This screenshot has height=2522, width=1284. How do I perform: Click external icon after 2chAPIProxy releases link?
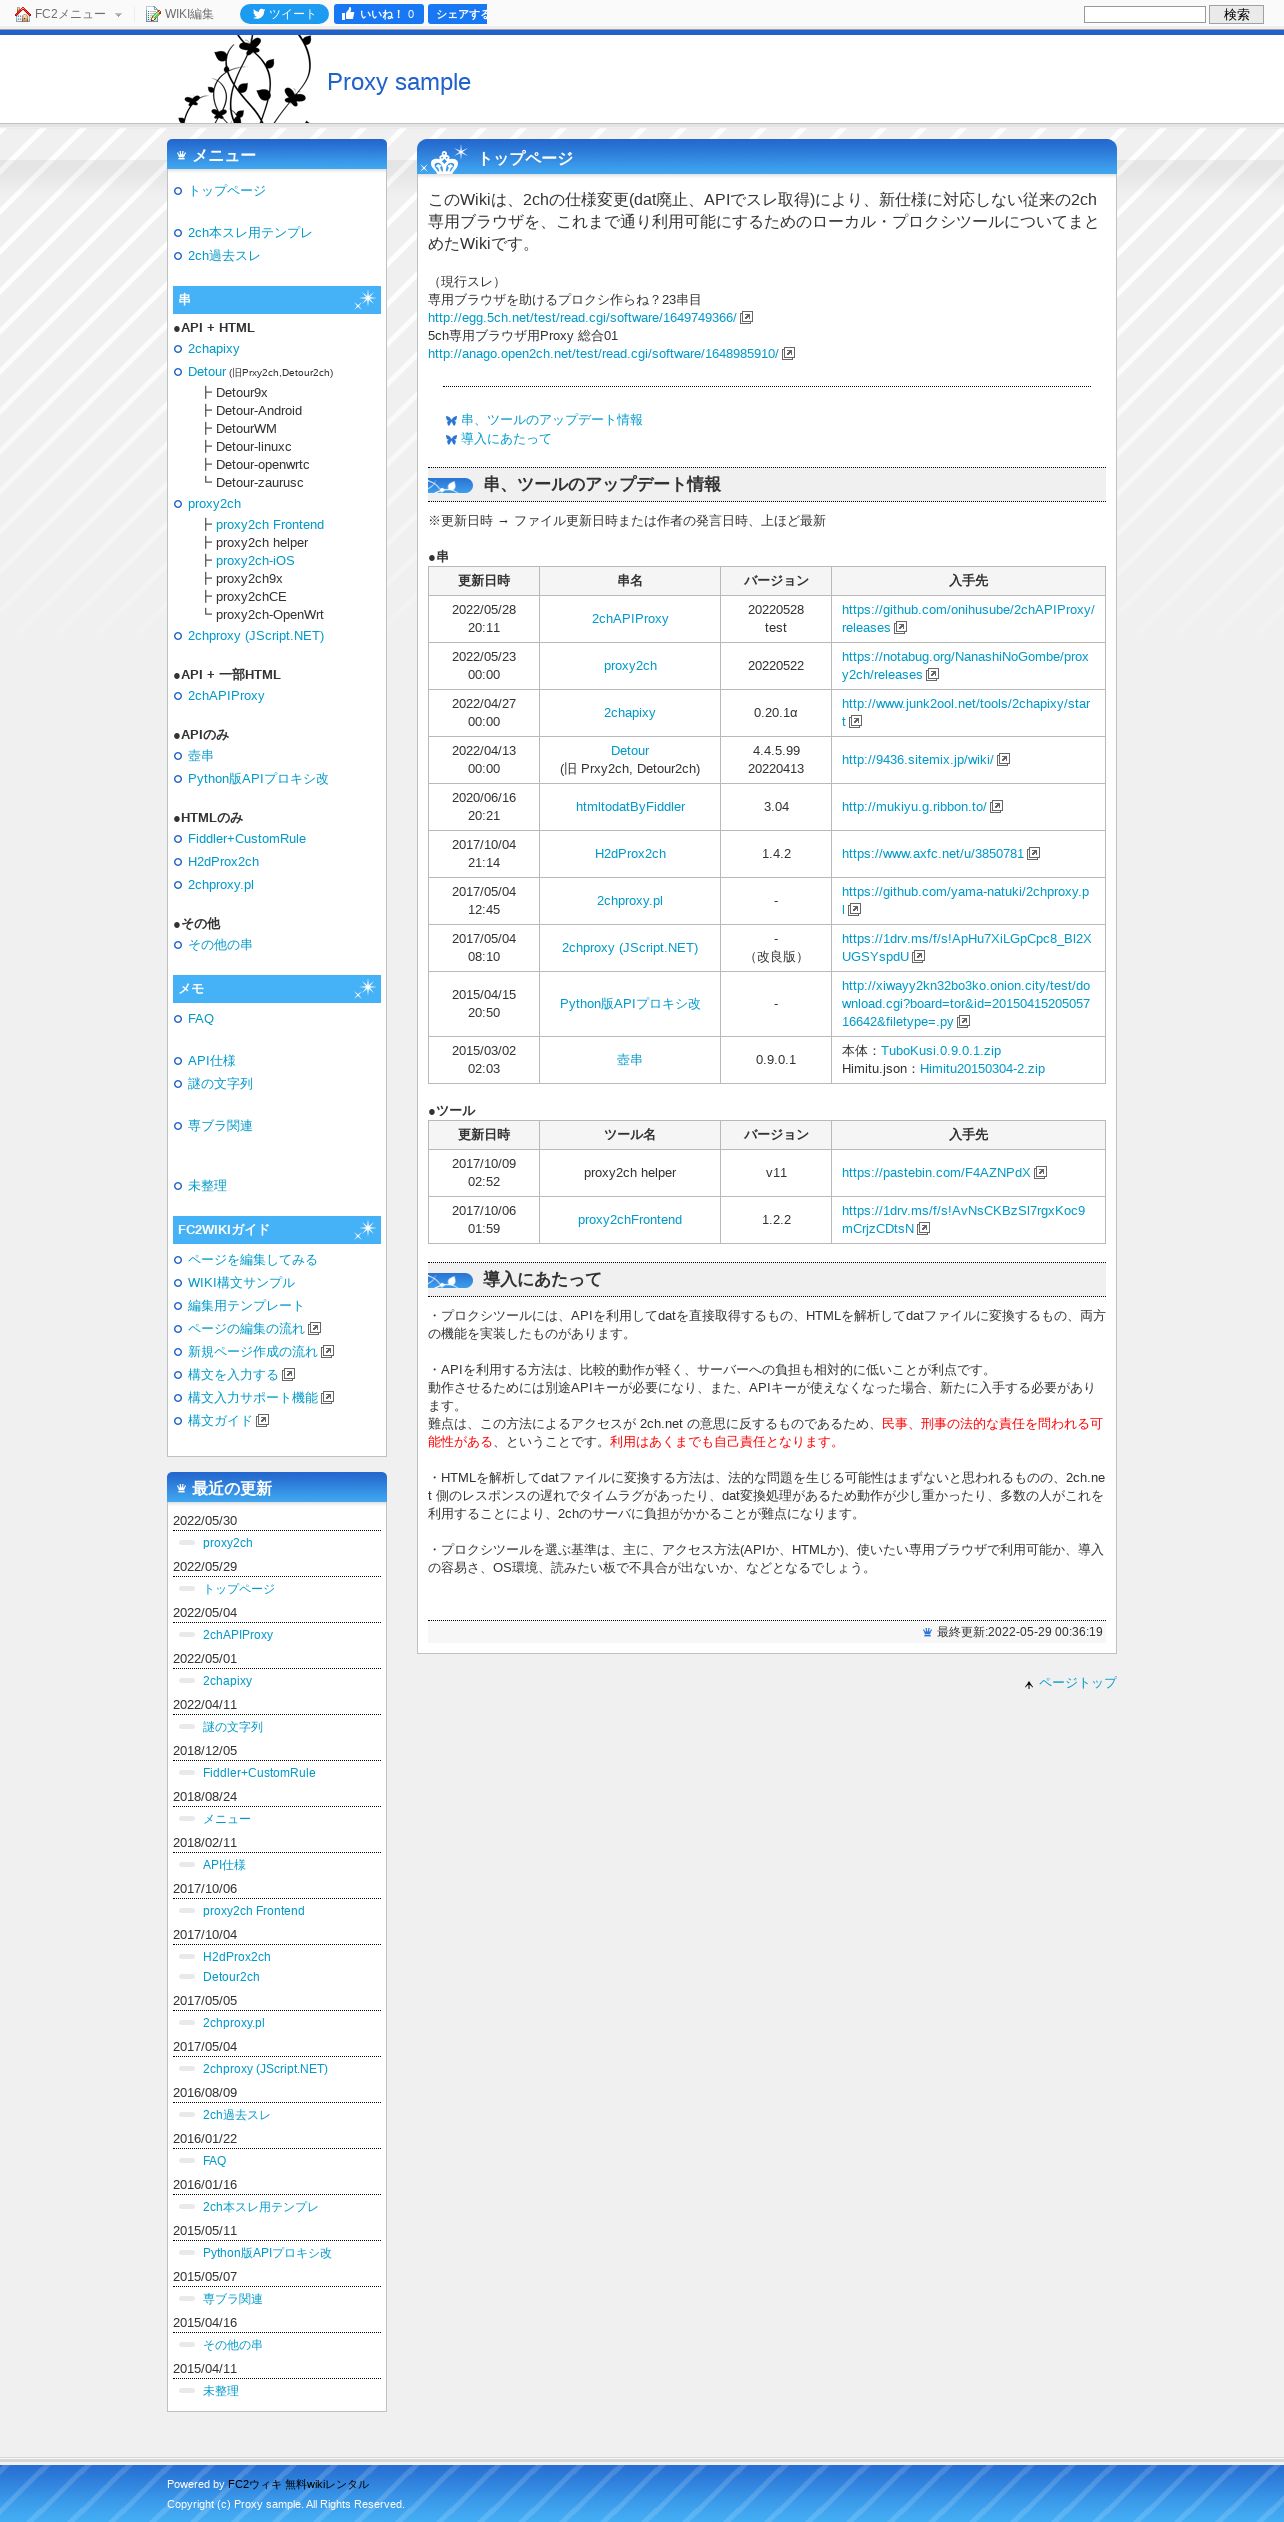click(x=901, y=628)
